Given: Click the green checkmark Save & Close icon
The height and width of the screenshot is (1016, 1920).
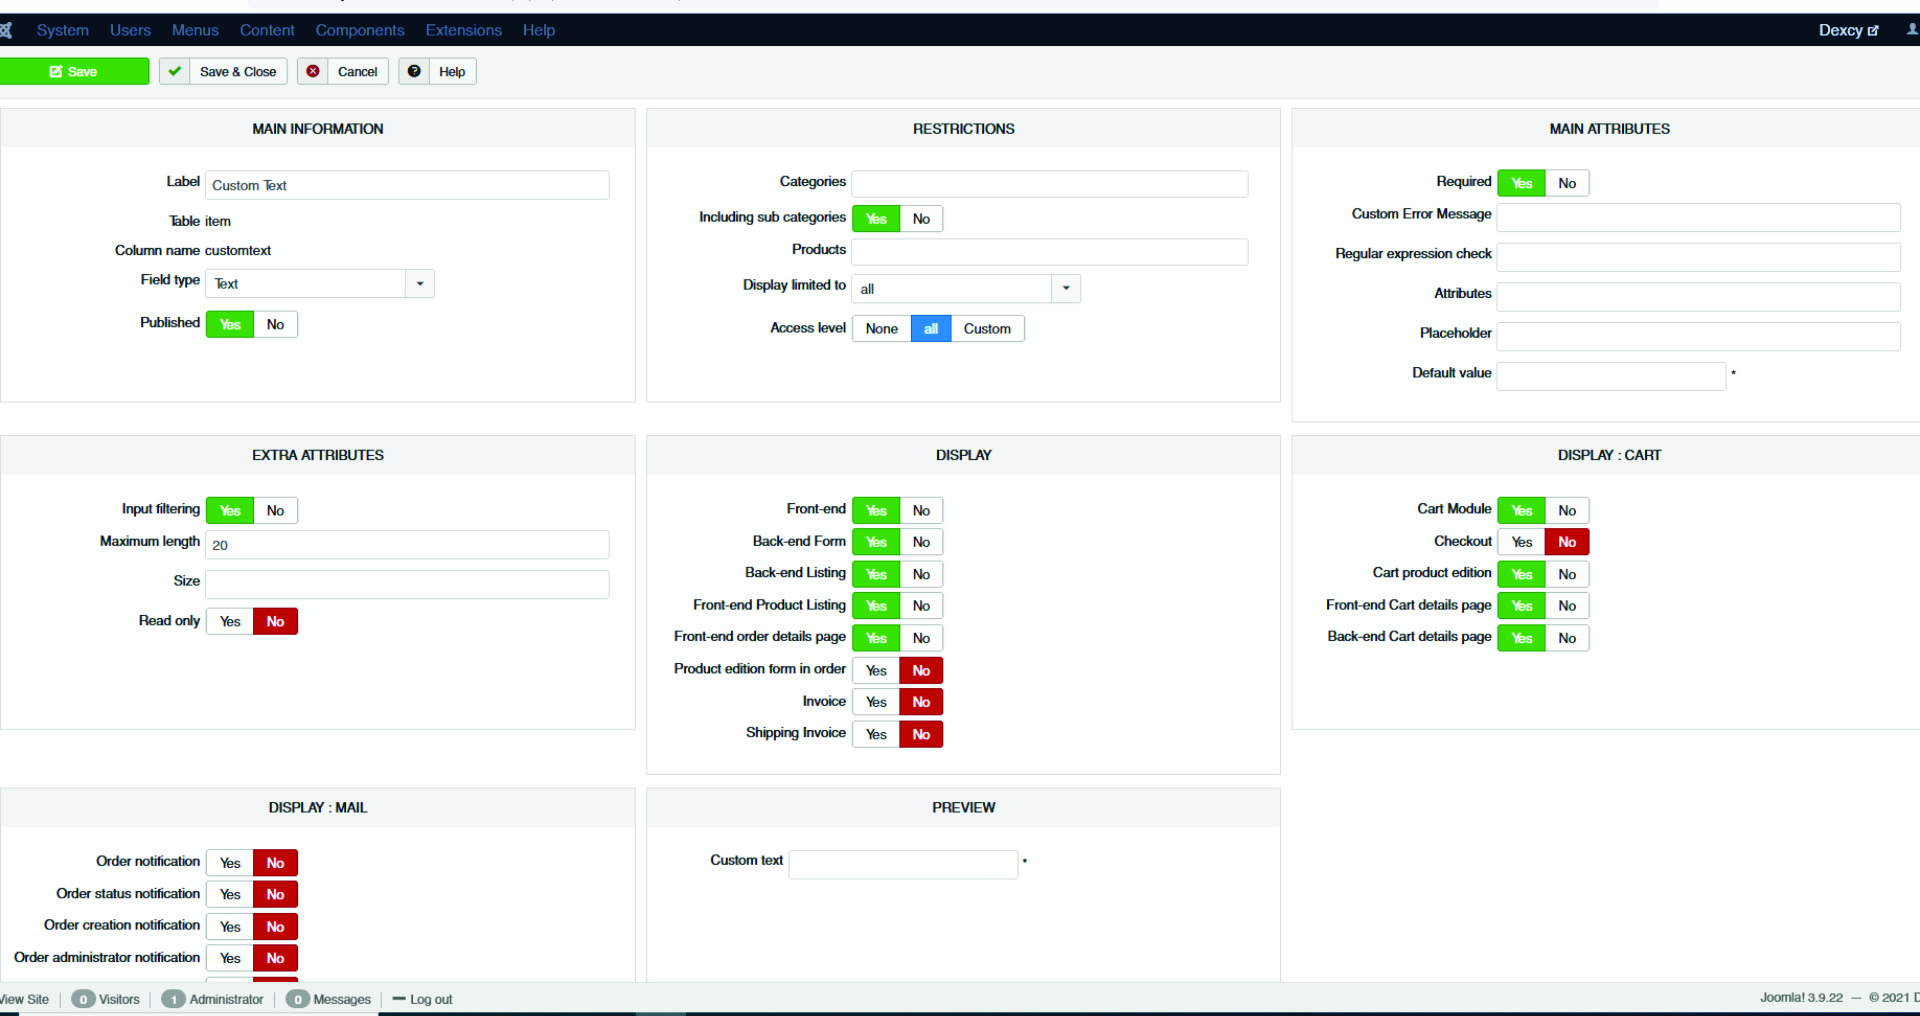Looking at the screenshot, I should [x=174, y=71].
